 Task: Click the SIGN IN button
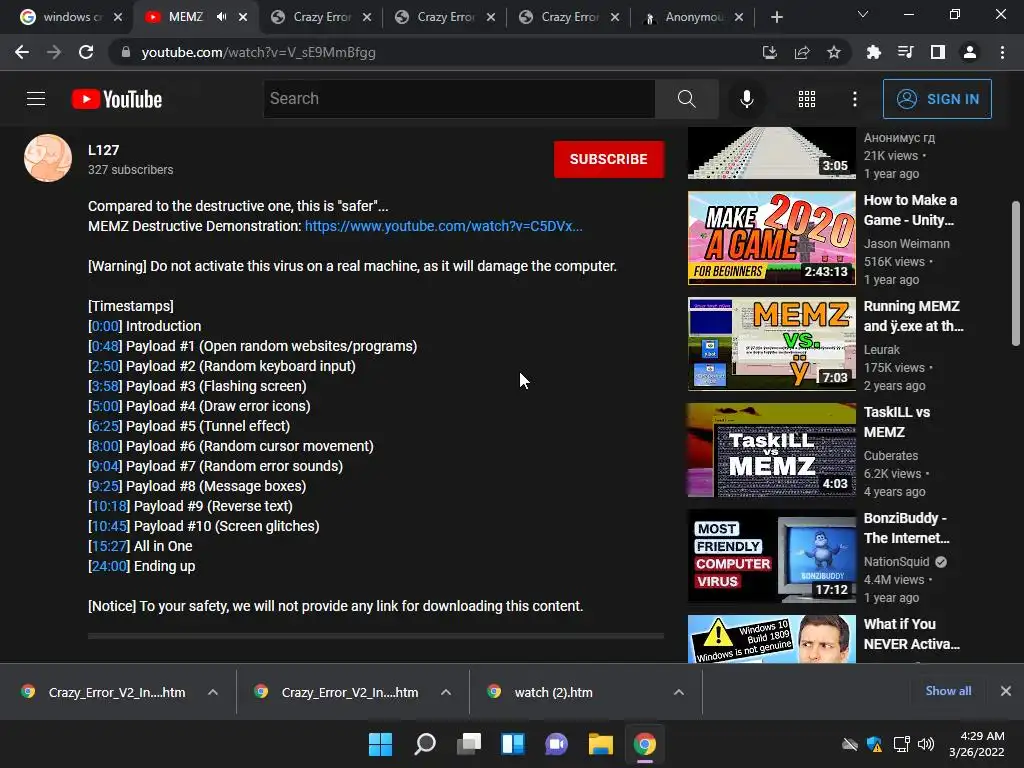point(937,99)
